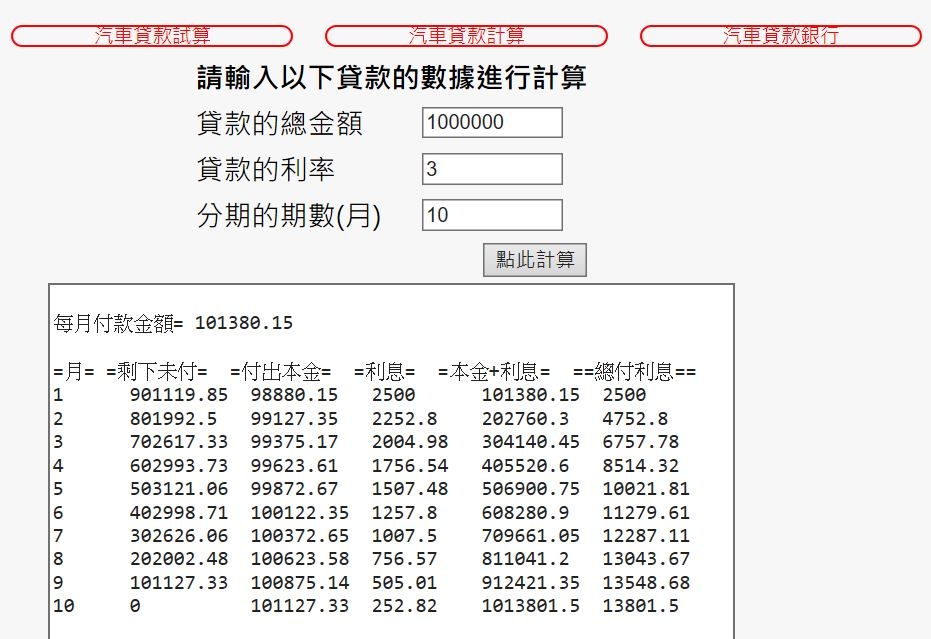Click the 請輸入以下貸款的數據進行計算 heading
Viewport: 931px width, 639px height.
tap(392, 78)
